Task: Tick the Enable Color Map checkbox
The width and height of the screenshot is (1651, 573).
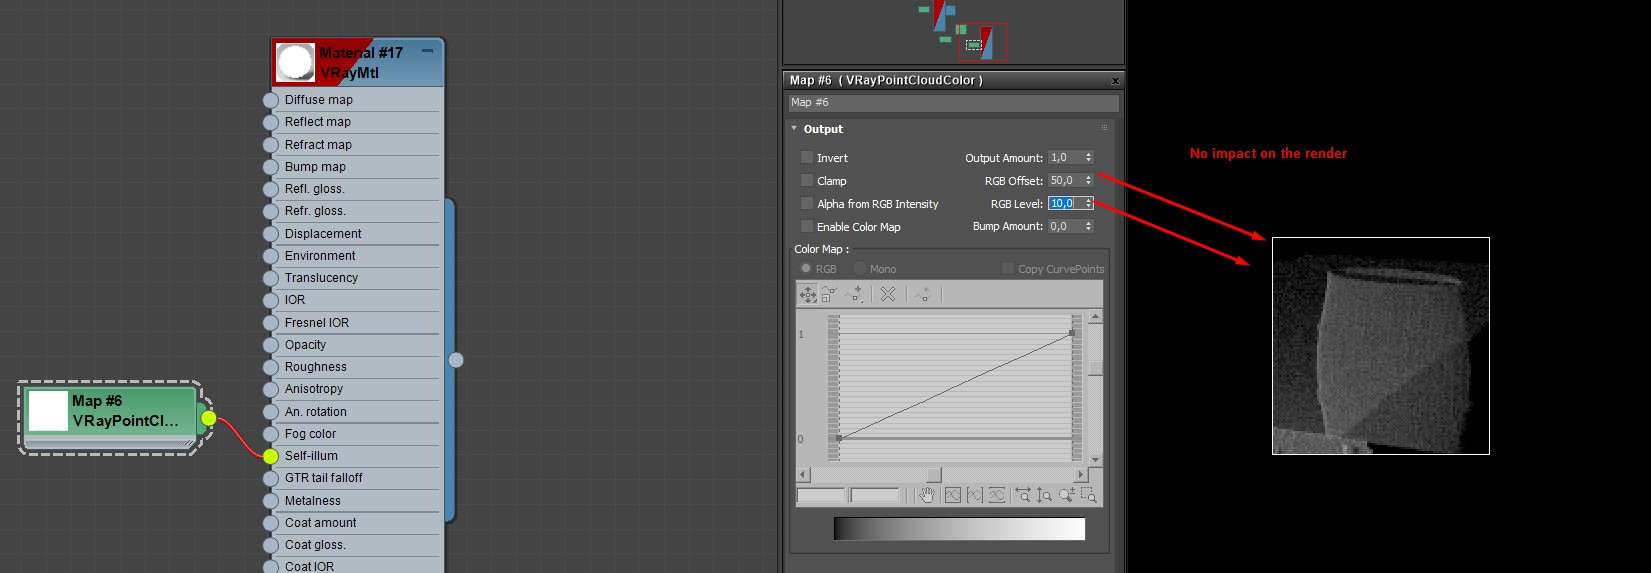Action: pyautogui.click(x=807, y=227)
